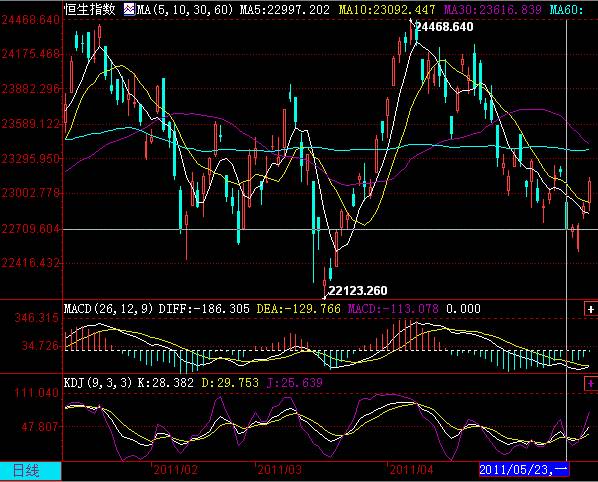598x482 pixels.
Task: Click the 2011/03 timeline label
Action: pos(280,469)
